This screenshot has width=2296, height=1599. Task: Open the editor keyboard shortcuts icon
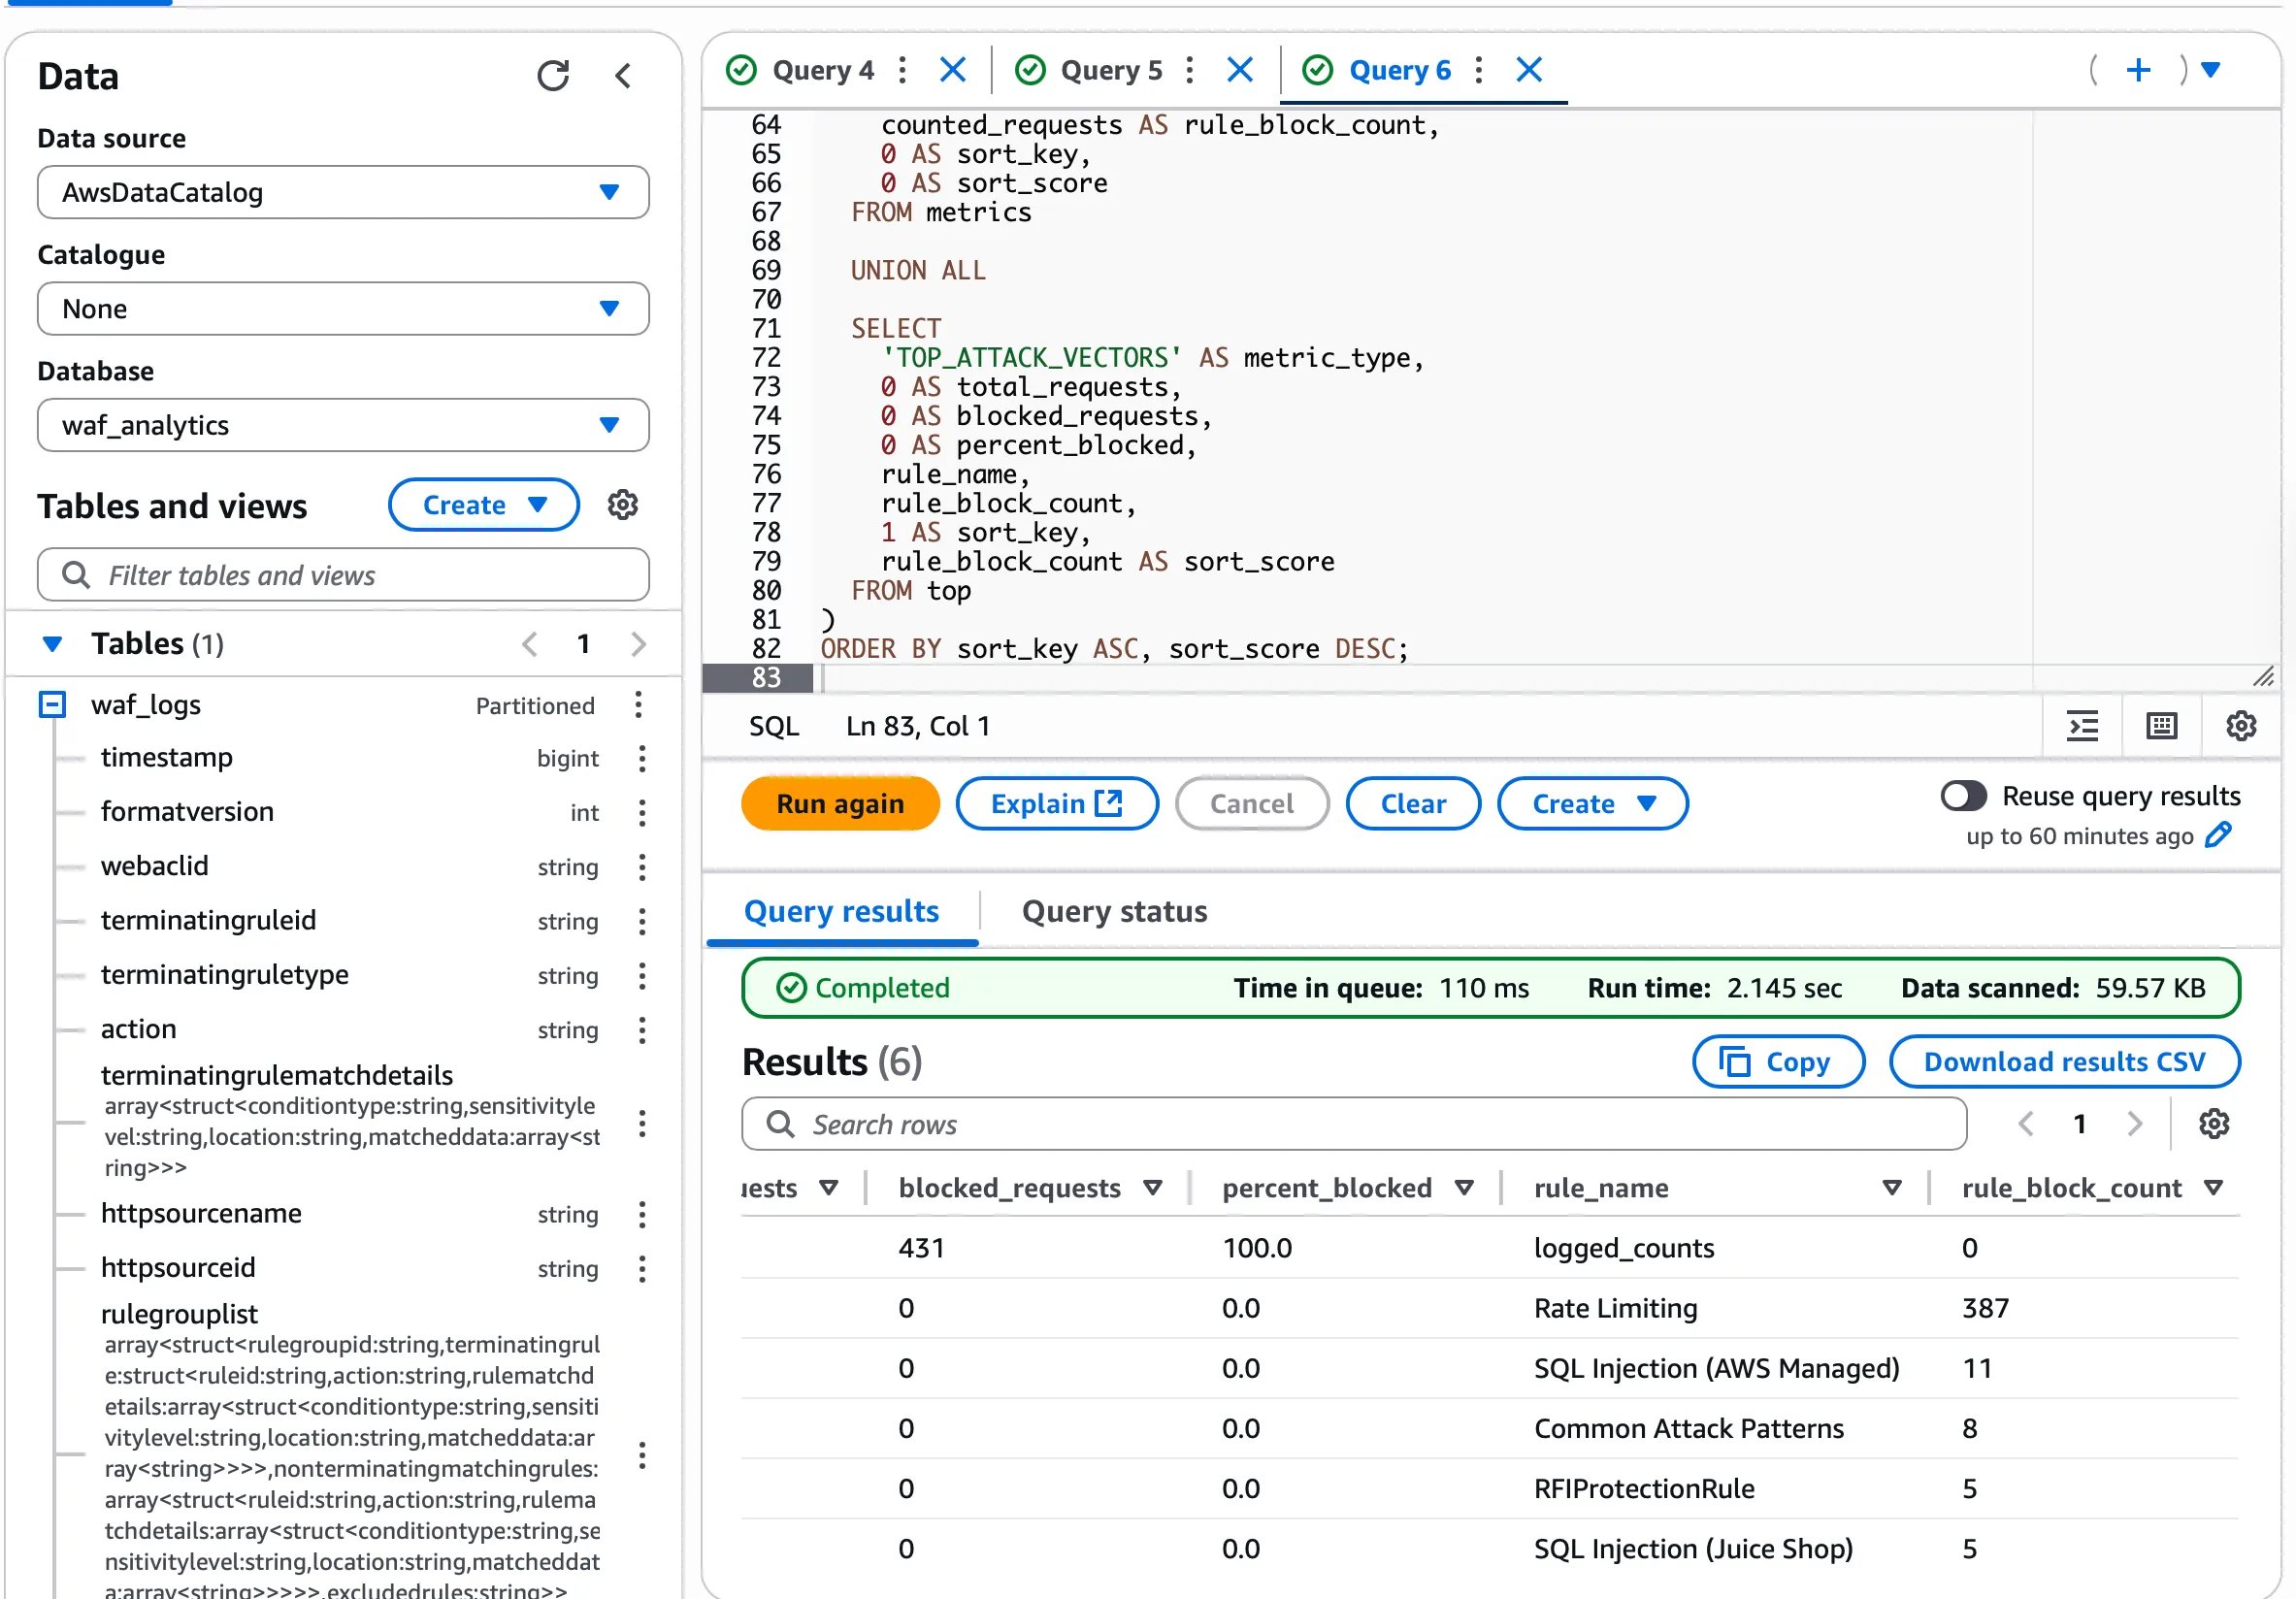(x=2161, y=726)
